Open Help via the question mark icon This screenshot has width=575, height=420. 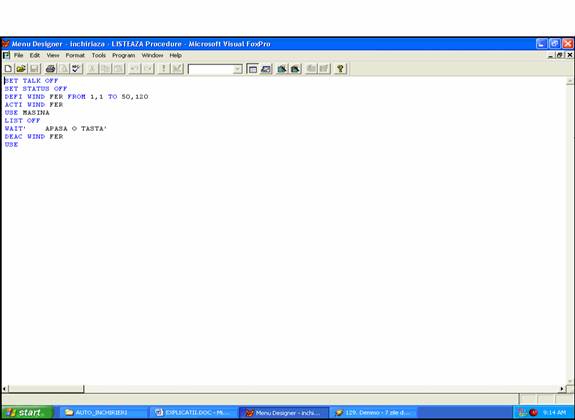tap(340, 69)
